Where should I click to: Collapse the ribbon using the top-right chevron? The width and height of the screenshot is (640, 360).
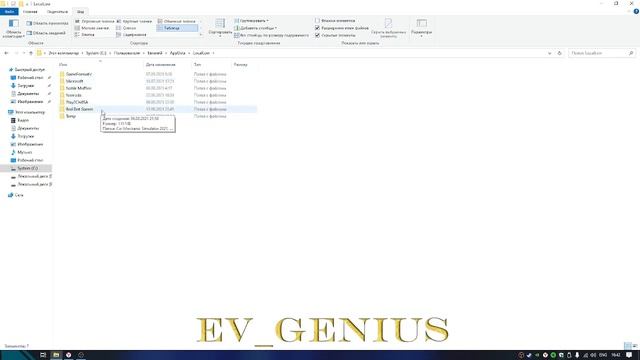[x=629, y=11]
